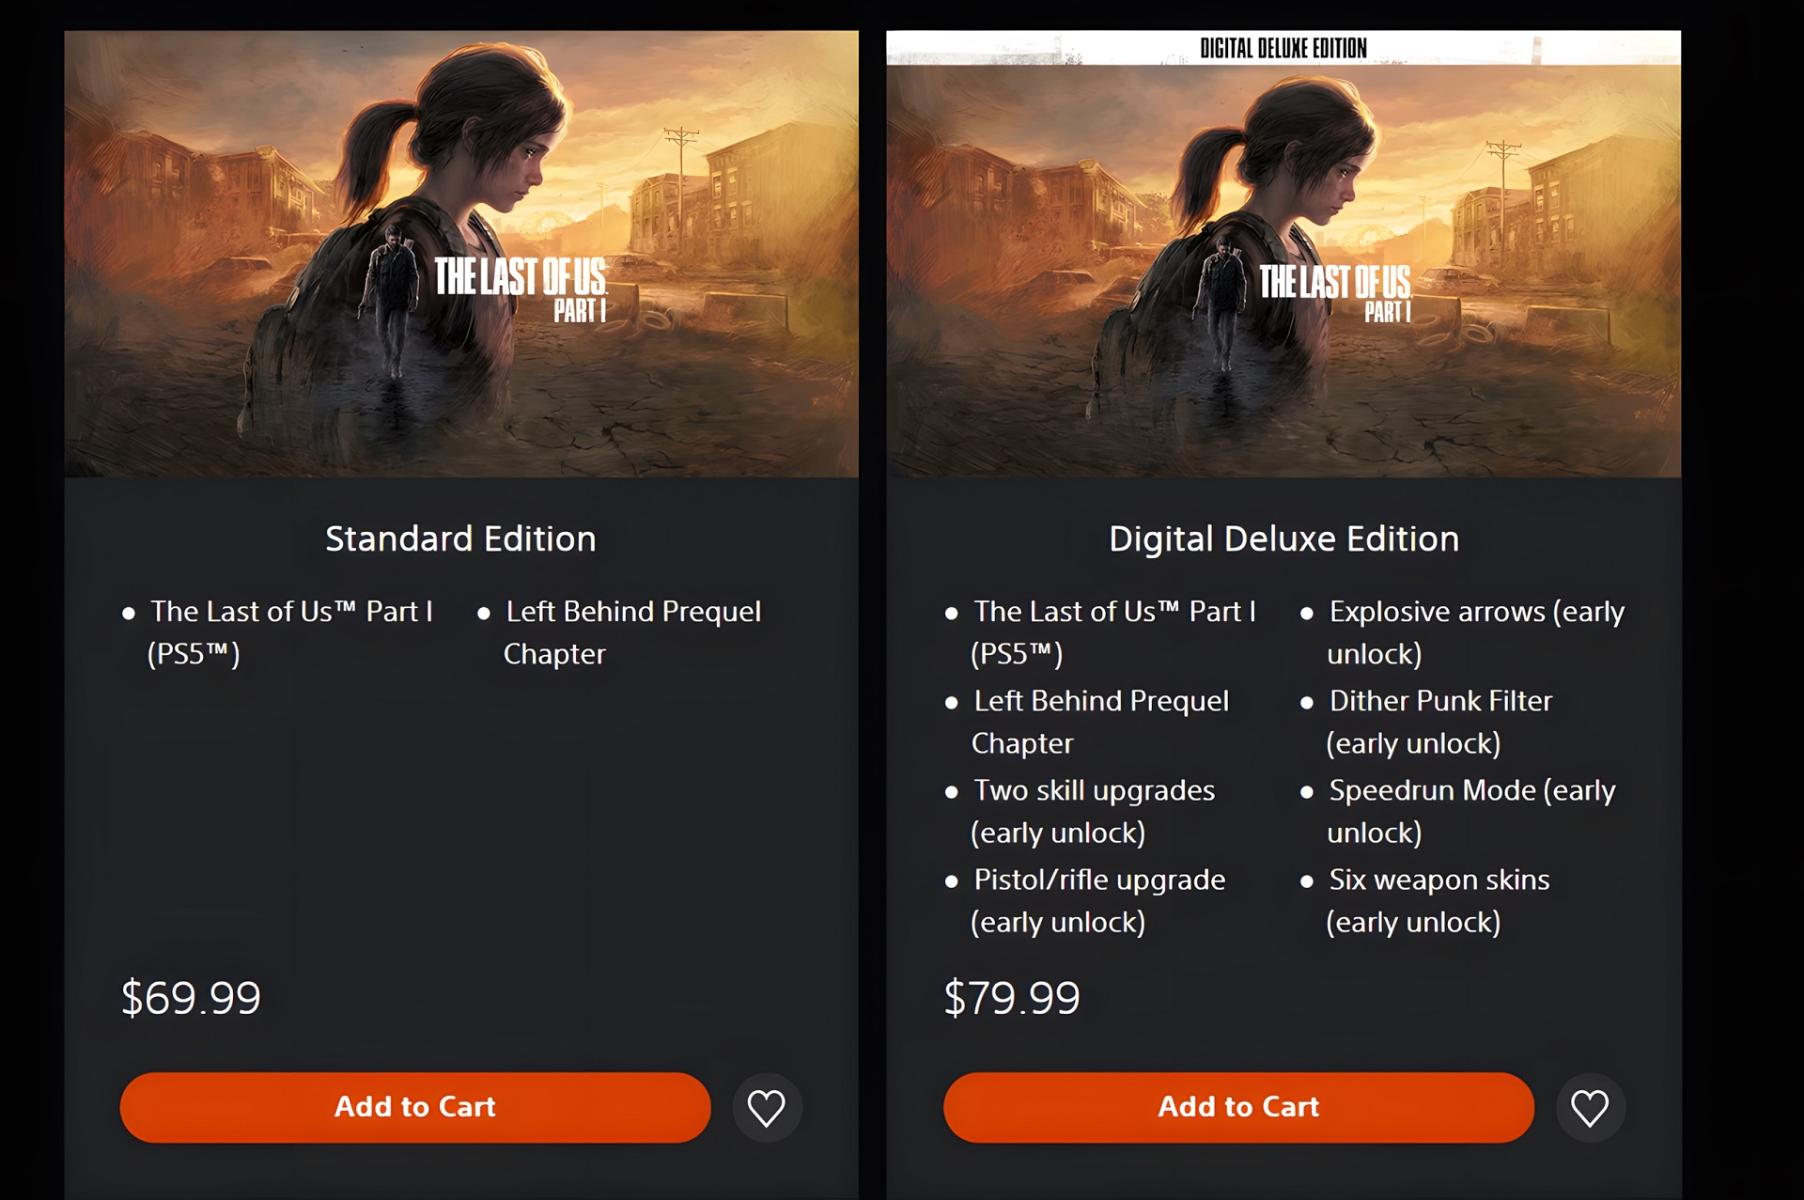The height and width of the screenshot is (1200, 1804).
Task: Add Standard Edition to wishlist with heart icon
Action: (x=767, y=1107)
